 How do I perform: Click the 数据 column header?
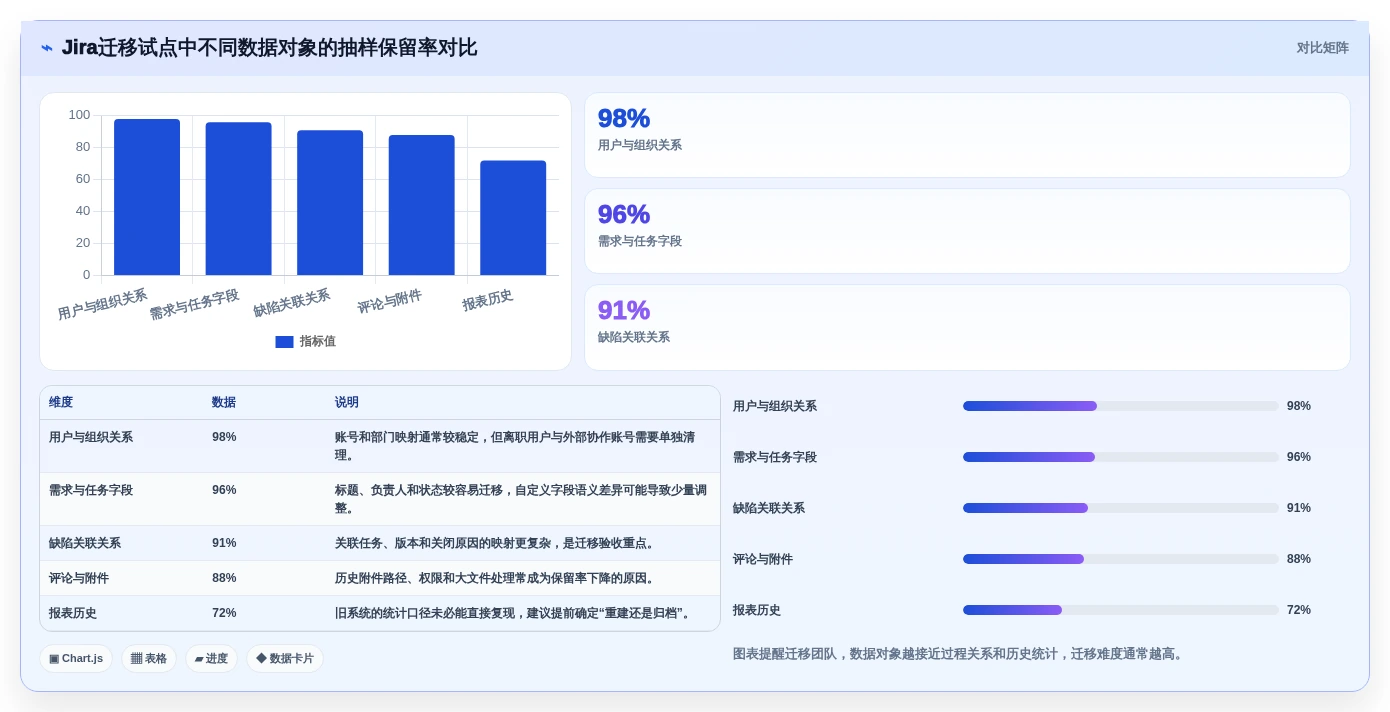coord(224,402)
